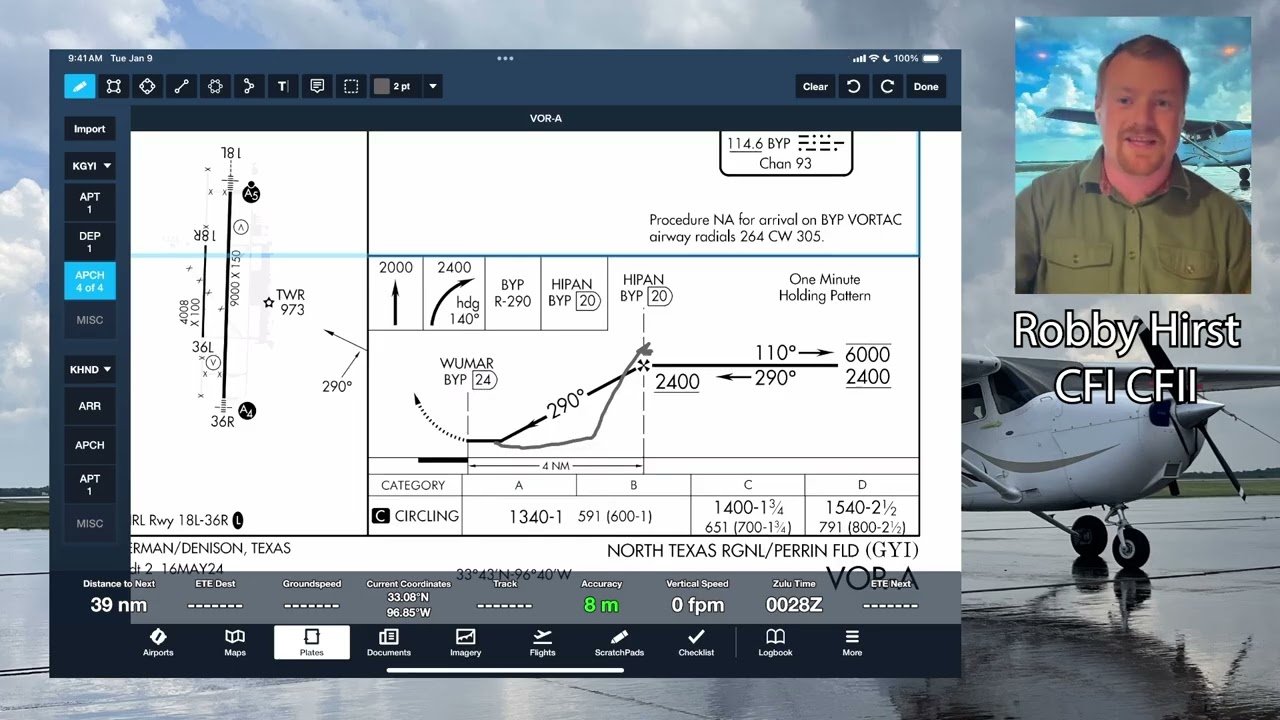Image resolution: width=1280 pixels, height=720 pixels.
Task: Tap the Current Coordinates field
Action: coord(408,597)
